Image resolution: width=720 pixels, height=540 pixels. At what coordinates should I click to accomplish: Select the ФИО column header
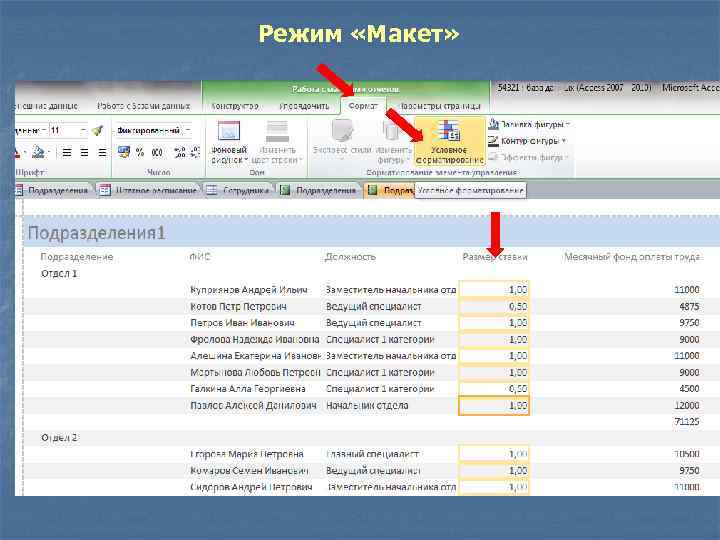pyautogui.click(x=200, y=257)
